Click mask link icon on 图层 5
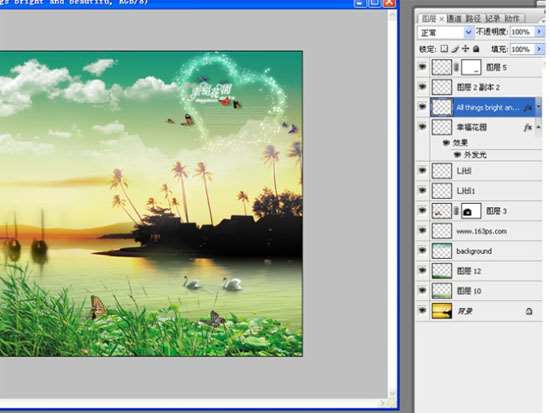The image size is (550, 413). (456, 67)
